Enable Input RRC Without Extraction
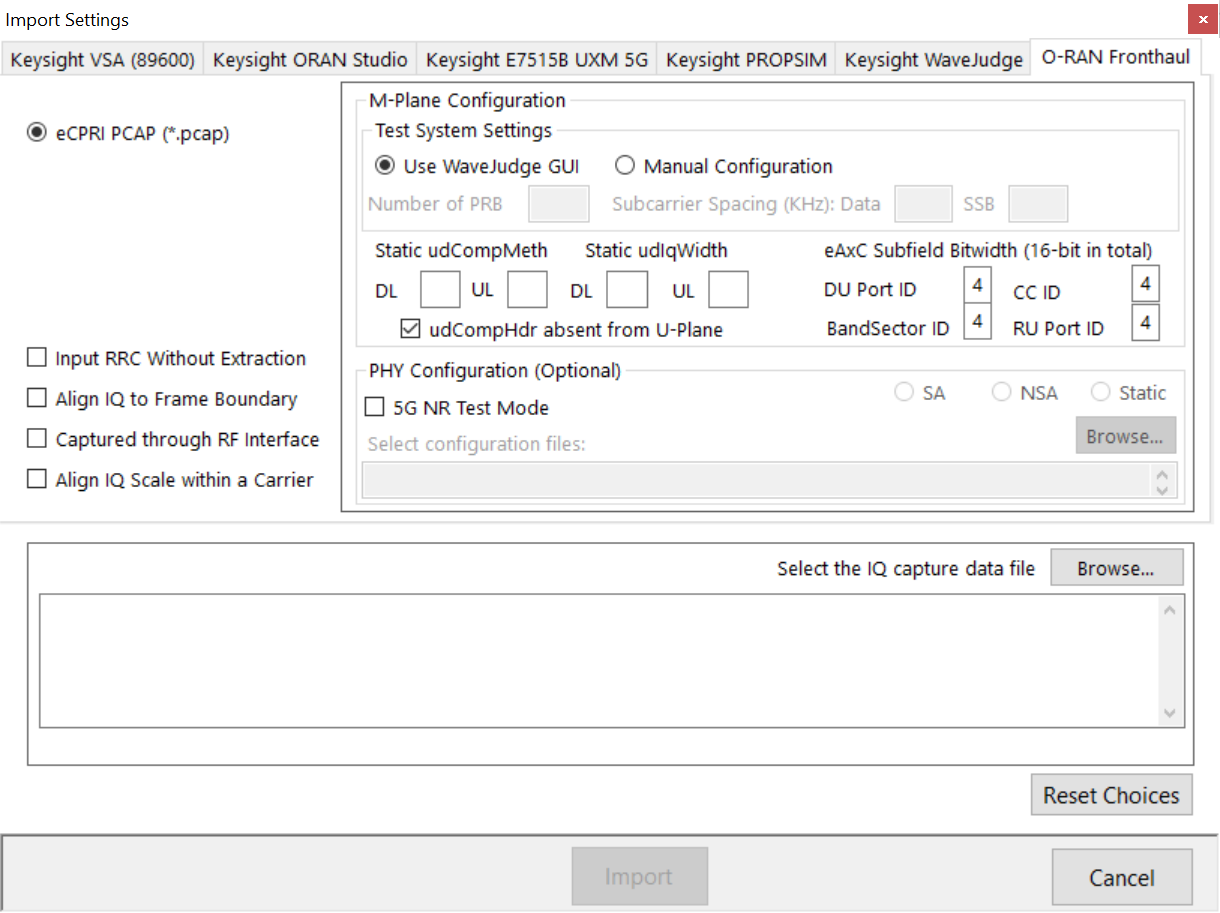Image resolution: width=1220 pixels, height=913 pixels. point(37,358)
